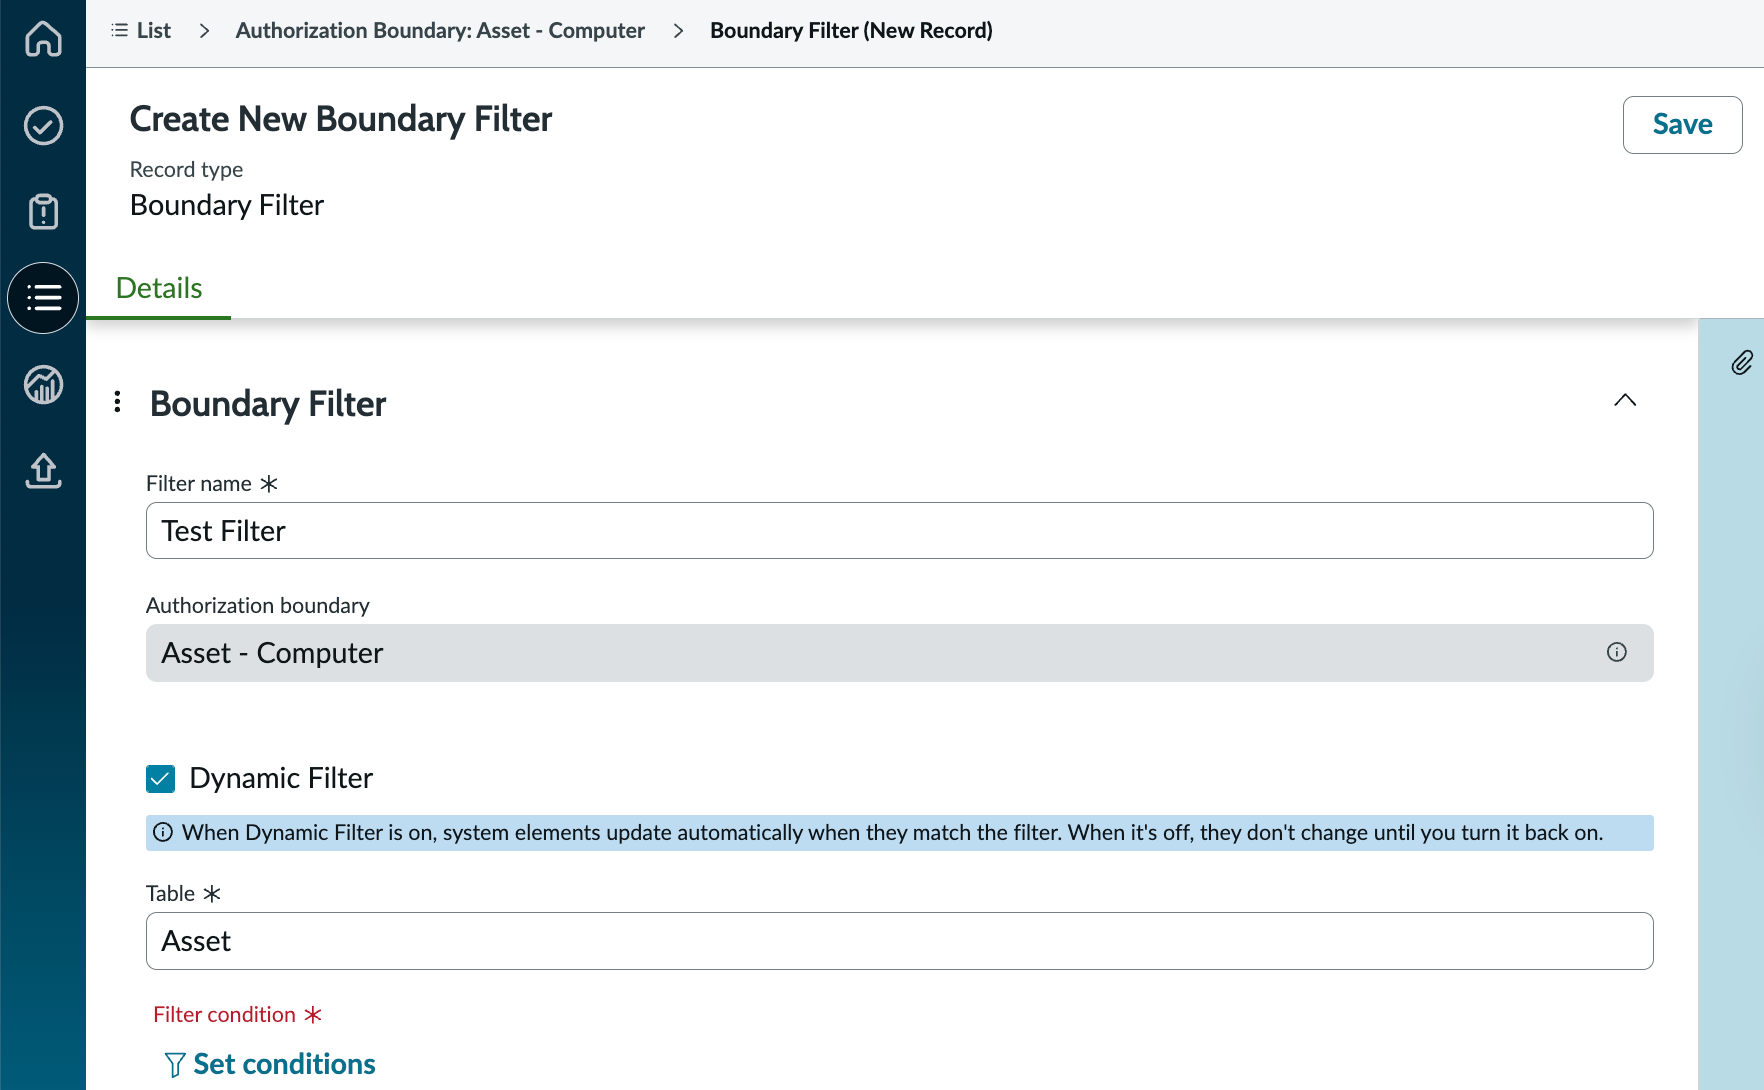Open the three-dot section menu
The image size is (1764, 1090).
(x=118, y=401)
